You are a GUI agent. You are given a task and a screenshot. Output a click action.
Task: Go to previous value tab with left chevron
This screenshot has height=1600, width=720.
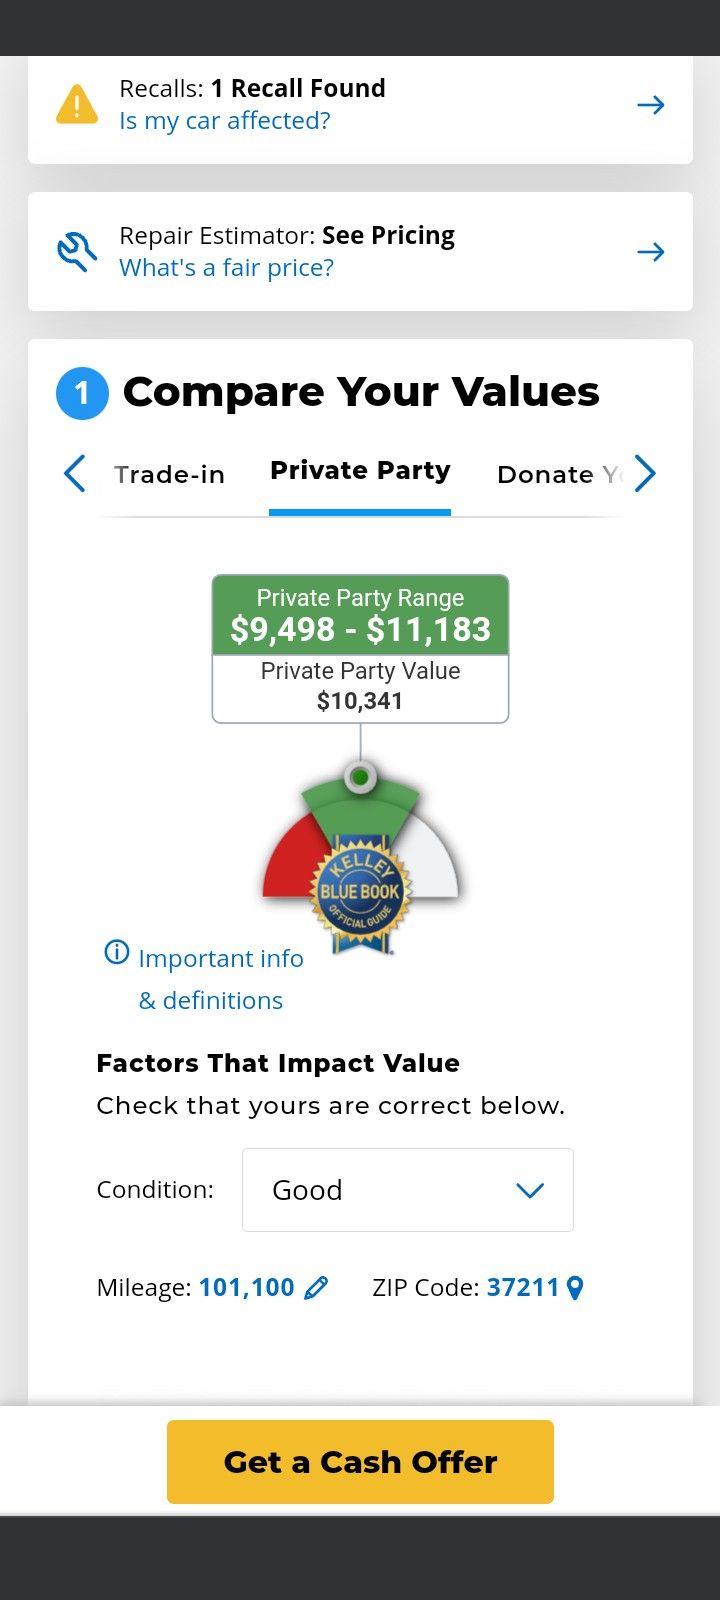(75, 473)
